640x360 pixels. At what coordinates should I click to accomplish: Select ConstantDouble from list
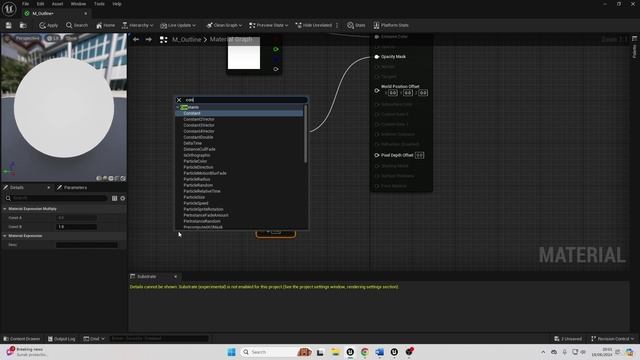198,138
